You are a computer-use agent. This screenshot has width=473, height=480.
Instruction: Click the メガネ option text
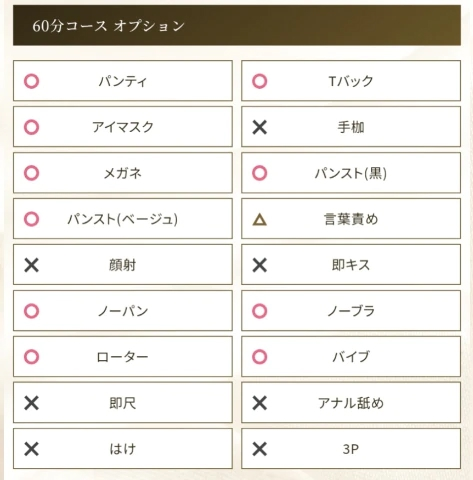tap(123, 173)
